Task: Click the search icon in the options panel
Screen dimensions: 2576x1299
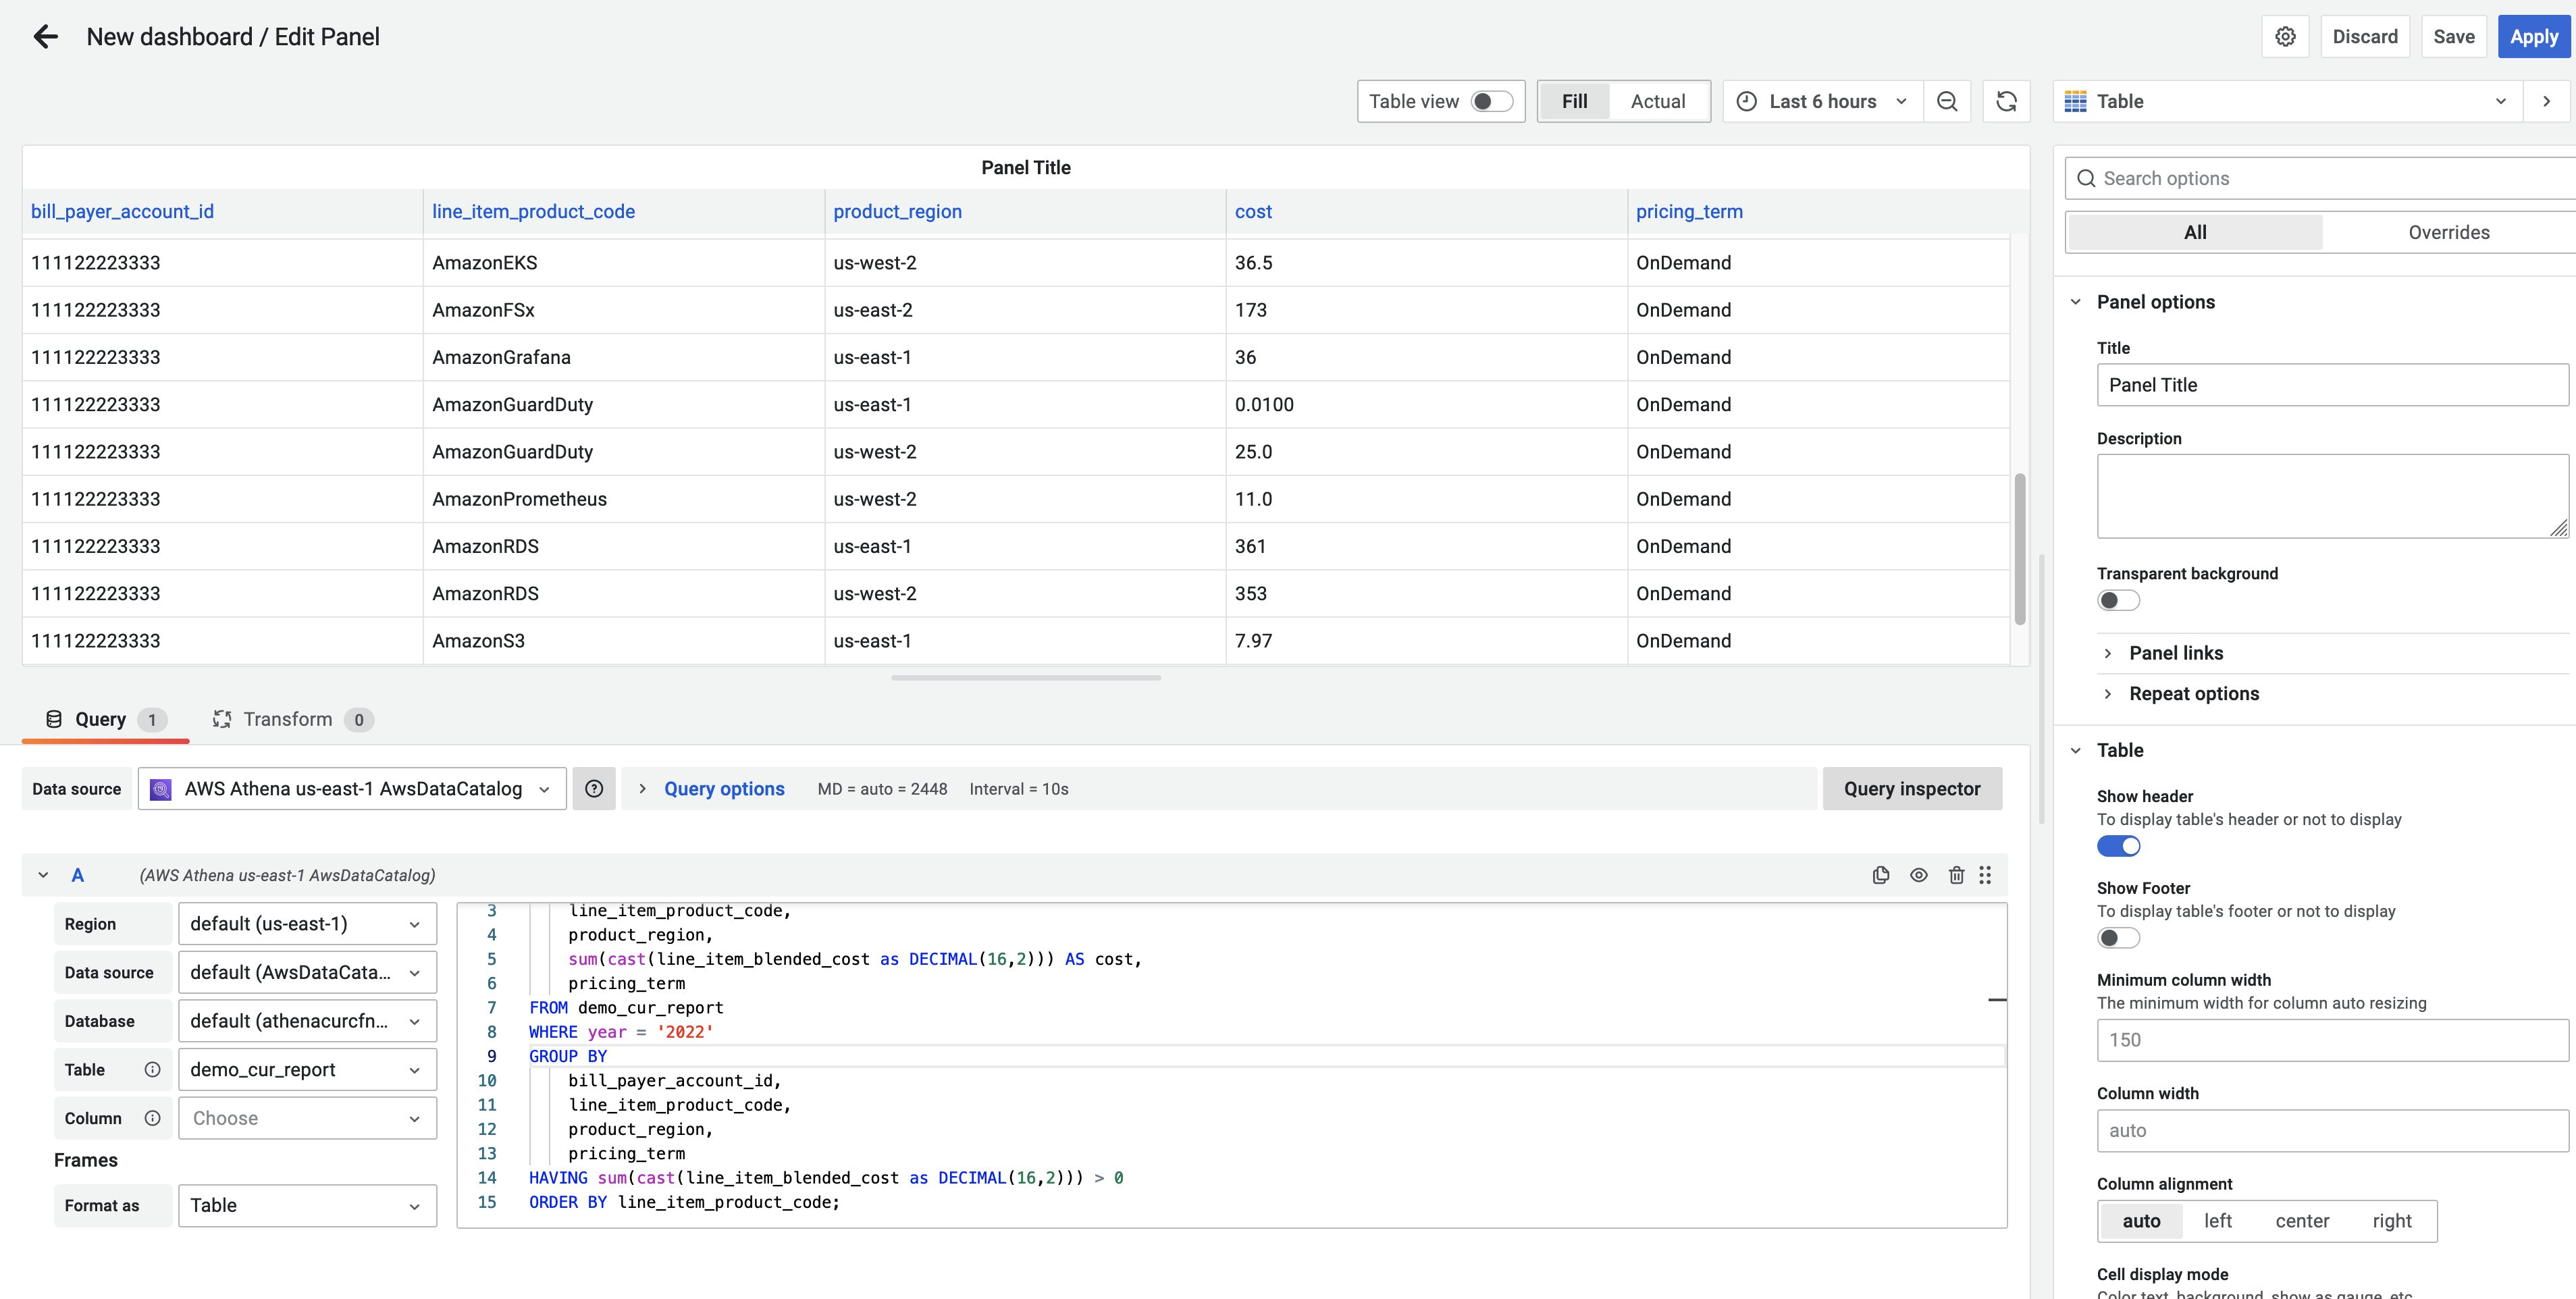Action: coord(2087,178)
